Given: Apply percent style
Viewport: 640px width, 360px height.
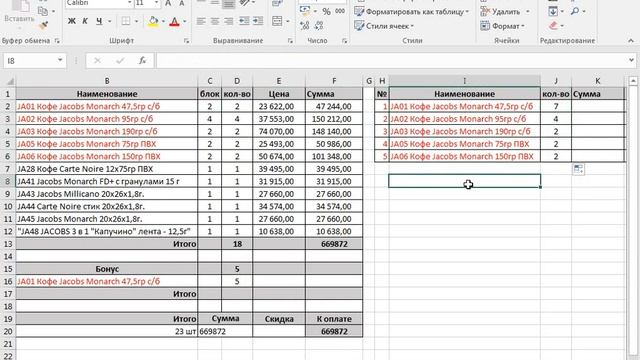Looking at the screenshot, I should click(327, 11).
